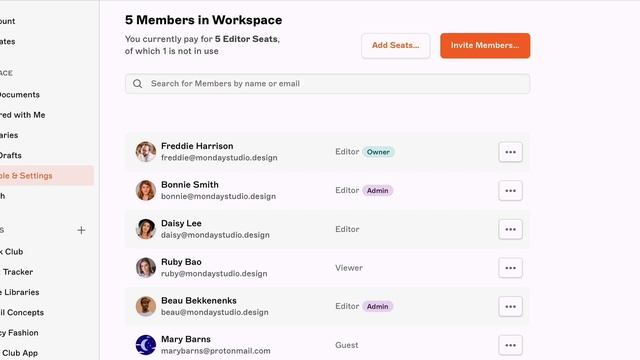Open the Libraries project in sidebar
The image size is (640, 360).
tap(20, 292)
